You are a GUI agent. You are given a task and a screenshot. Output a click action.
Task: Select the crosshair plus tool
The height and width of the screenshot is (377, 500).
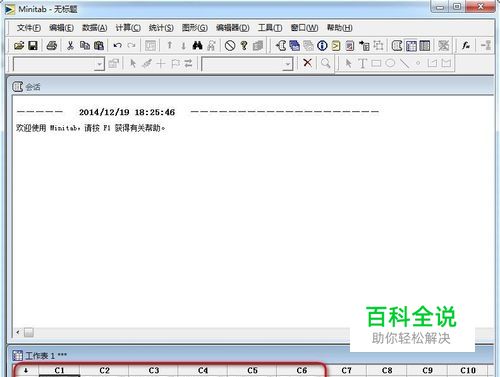(161, 63)
